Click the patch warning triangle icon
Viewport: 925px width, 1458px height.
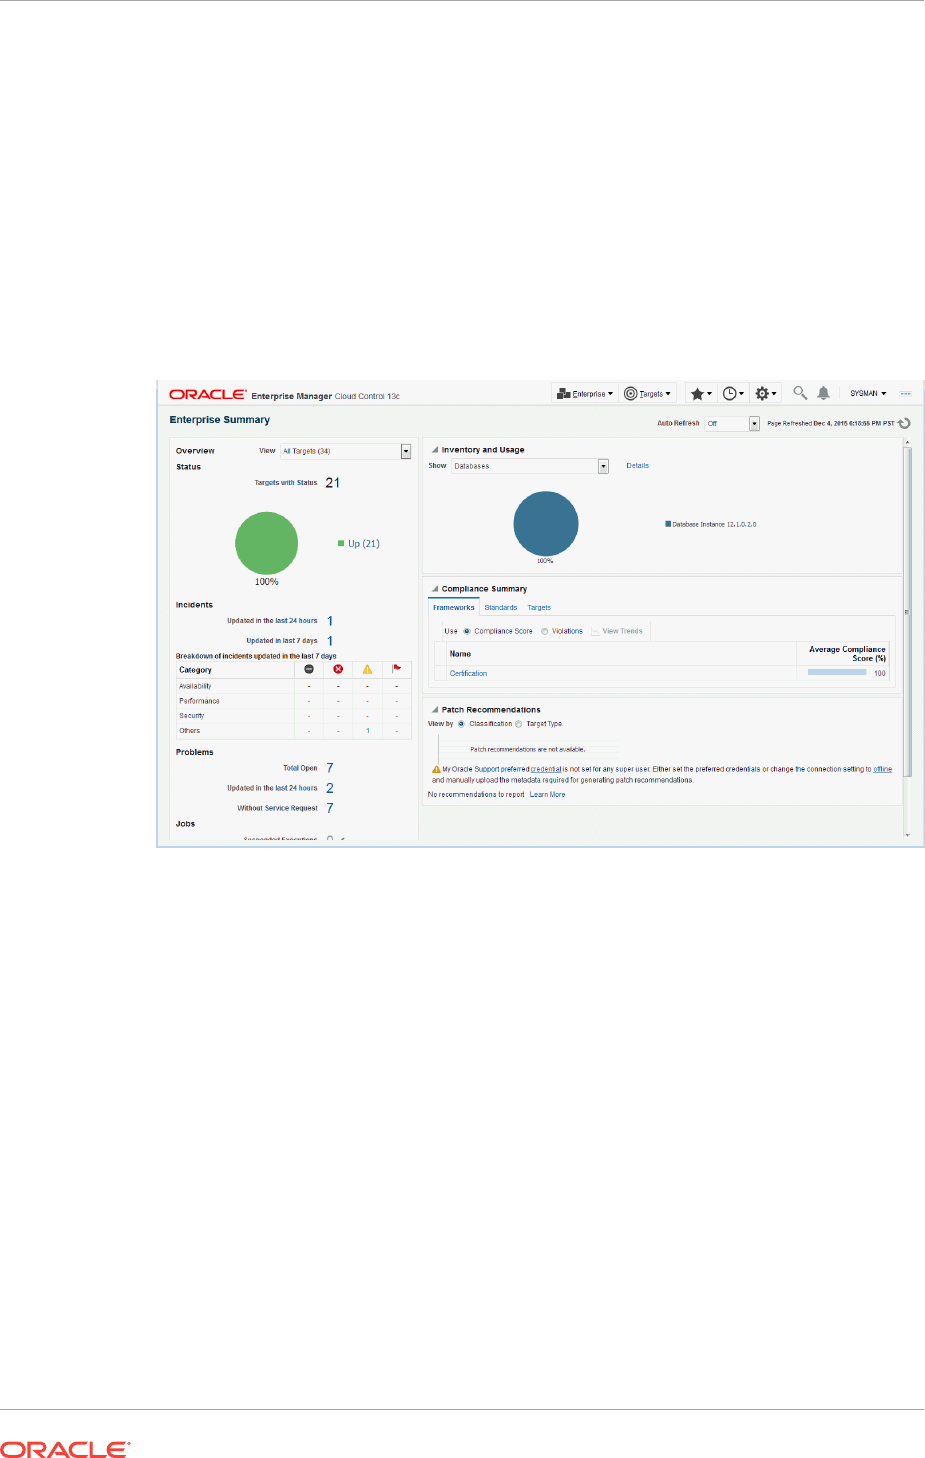click(436, 770)
